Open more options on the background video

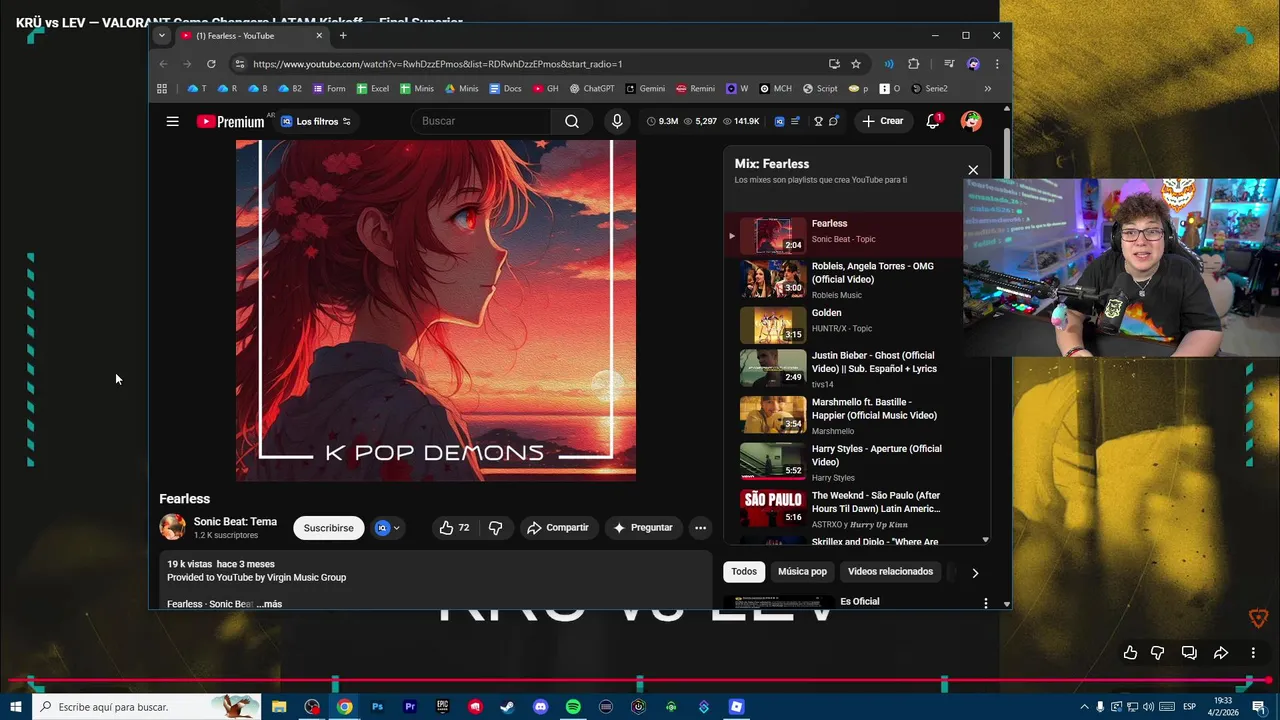point(1253,653)
